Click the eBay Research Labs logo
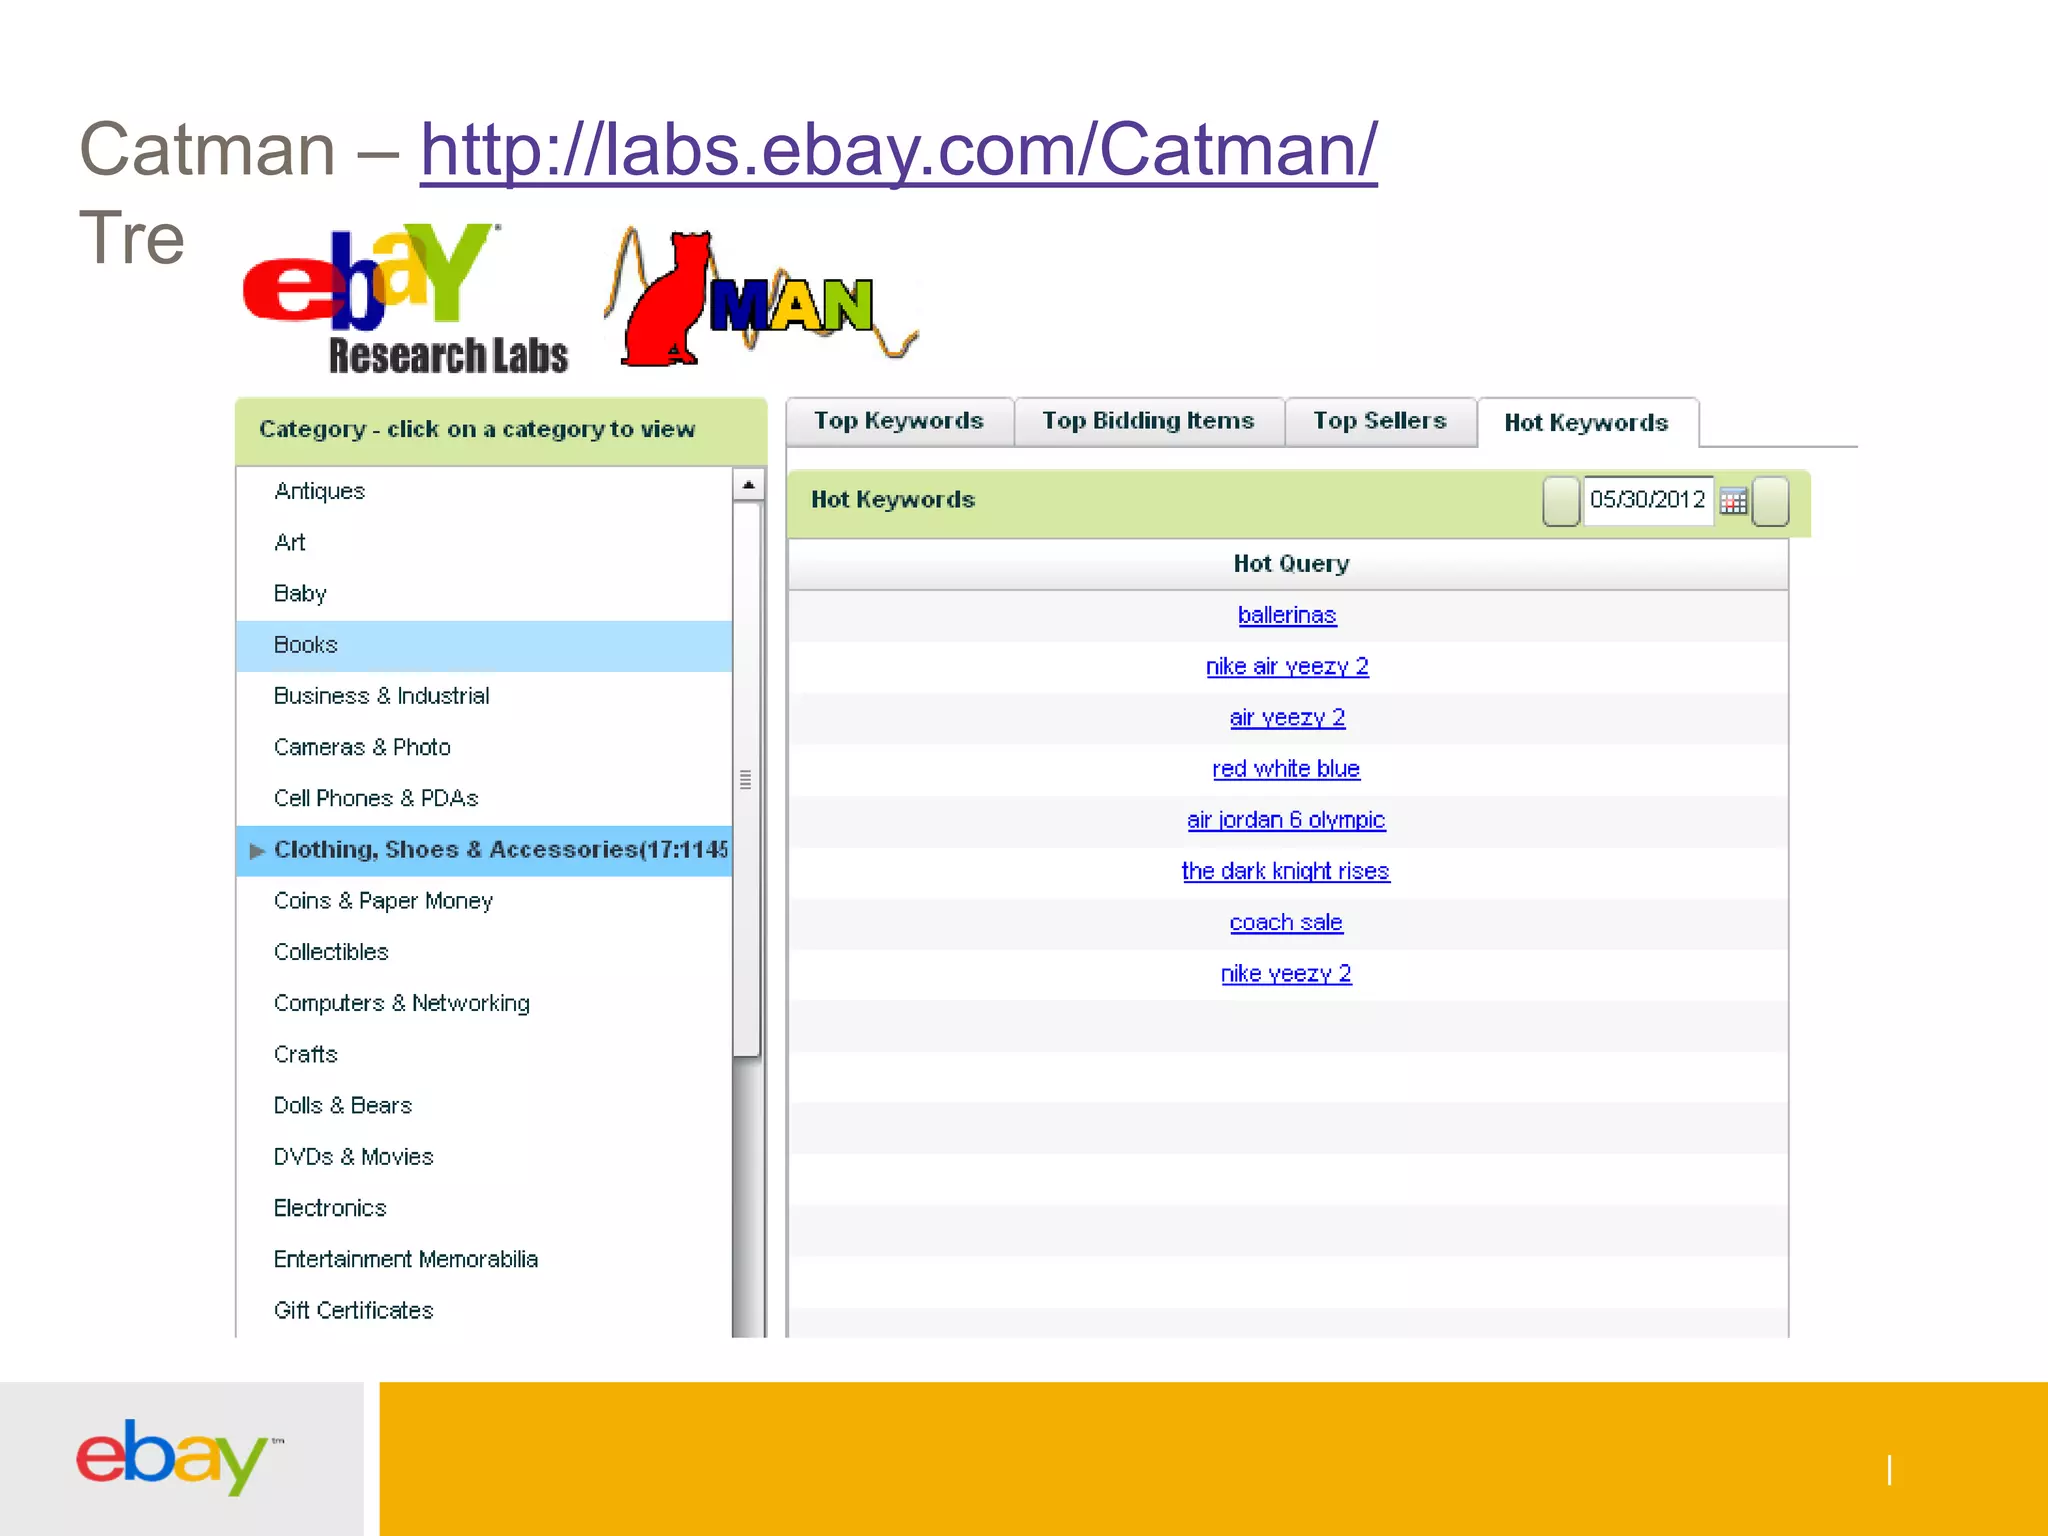Image resolution: width=2048 pixels, height=1536 pixels. pyautogui.click(x=405, y=300)
